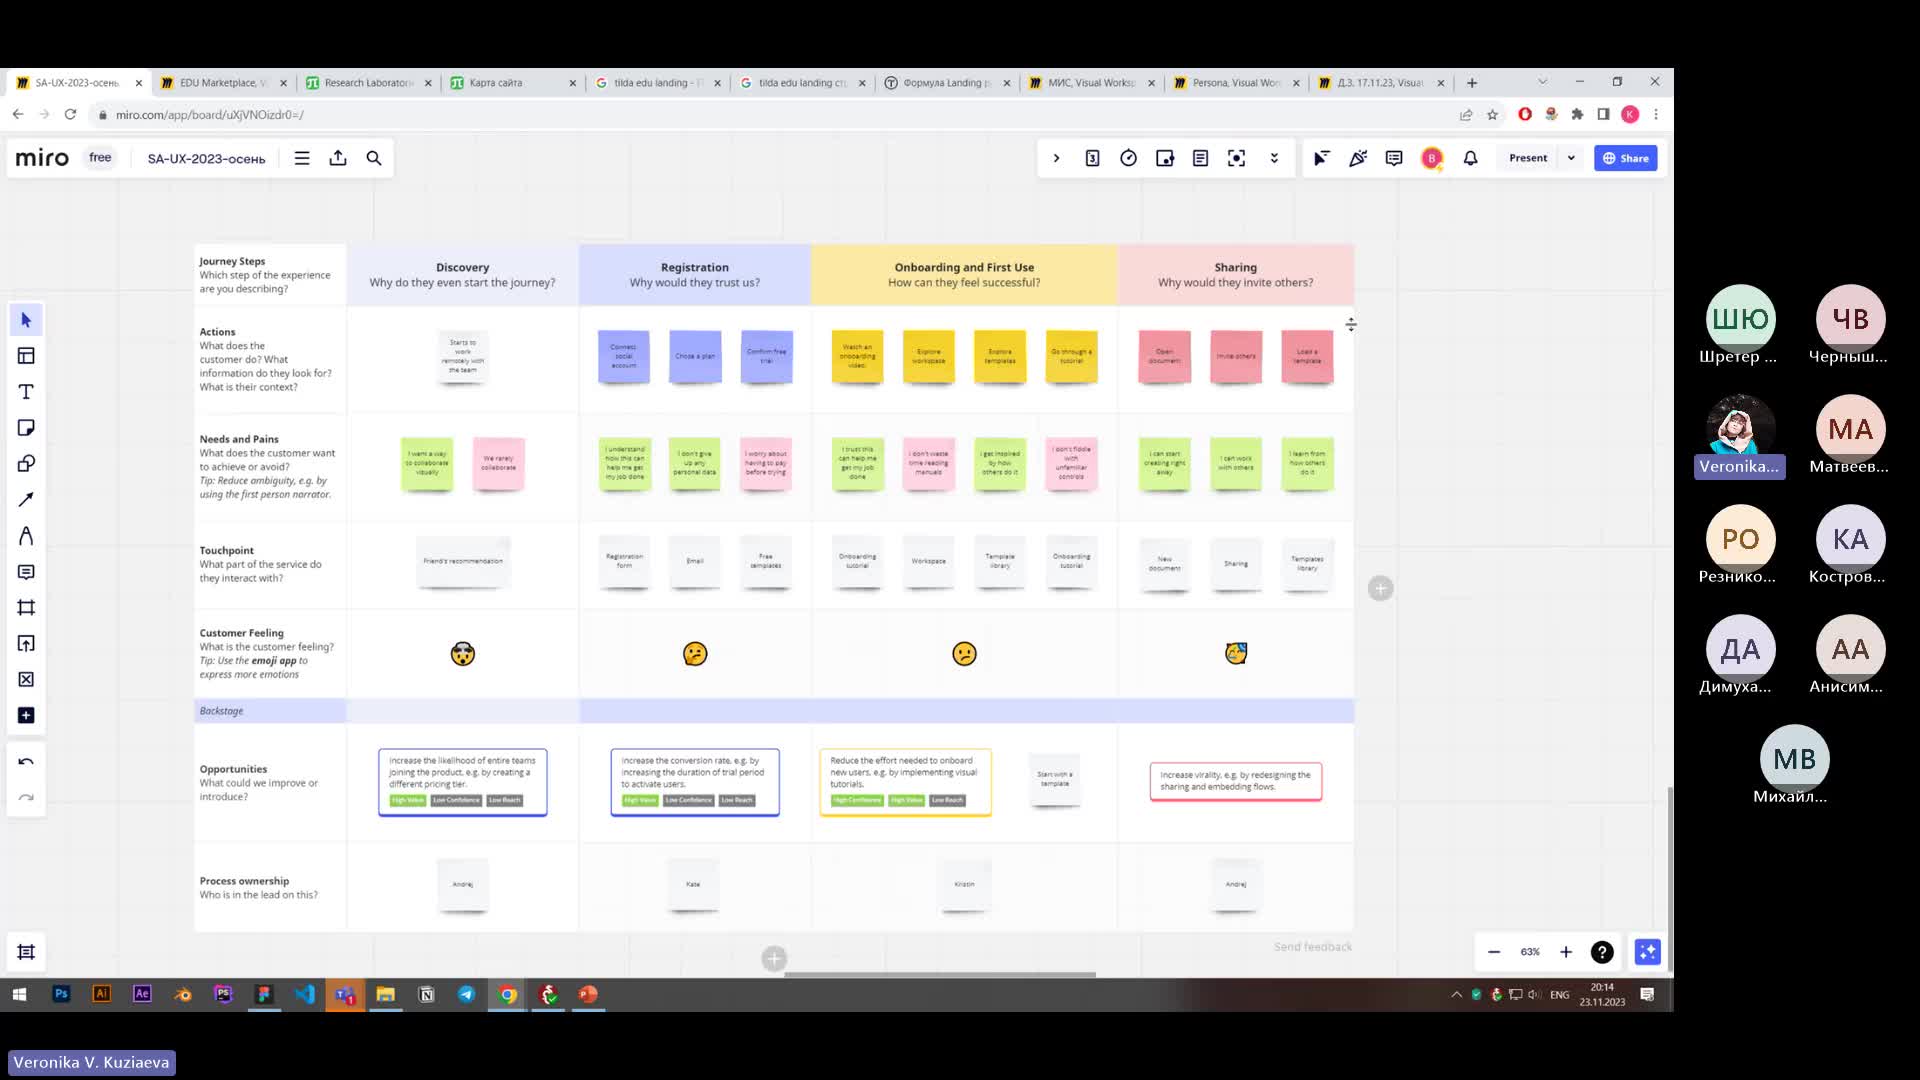Select the Pen tool
The width and height of the screenshot is (1920, 1080).
26,536
